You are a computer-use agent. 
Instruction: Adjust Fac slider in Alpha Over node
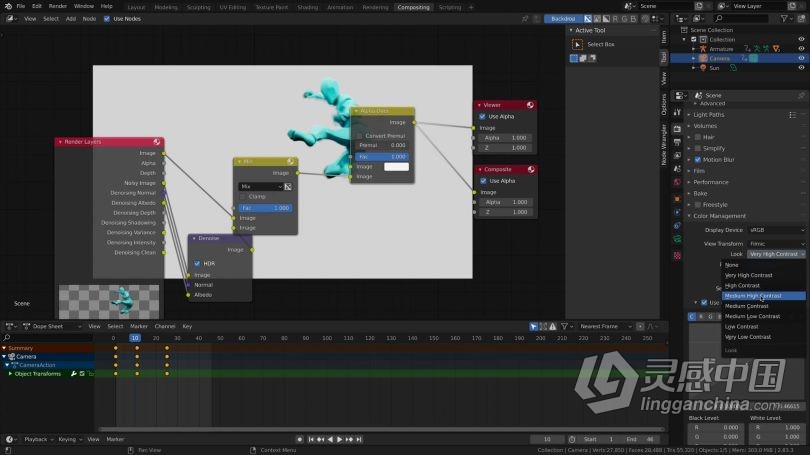(382, 156)
